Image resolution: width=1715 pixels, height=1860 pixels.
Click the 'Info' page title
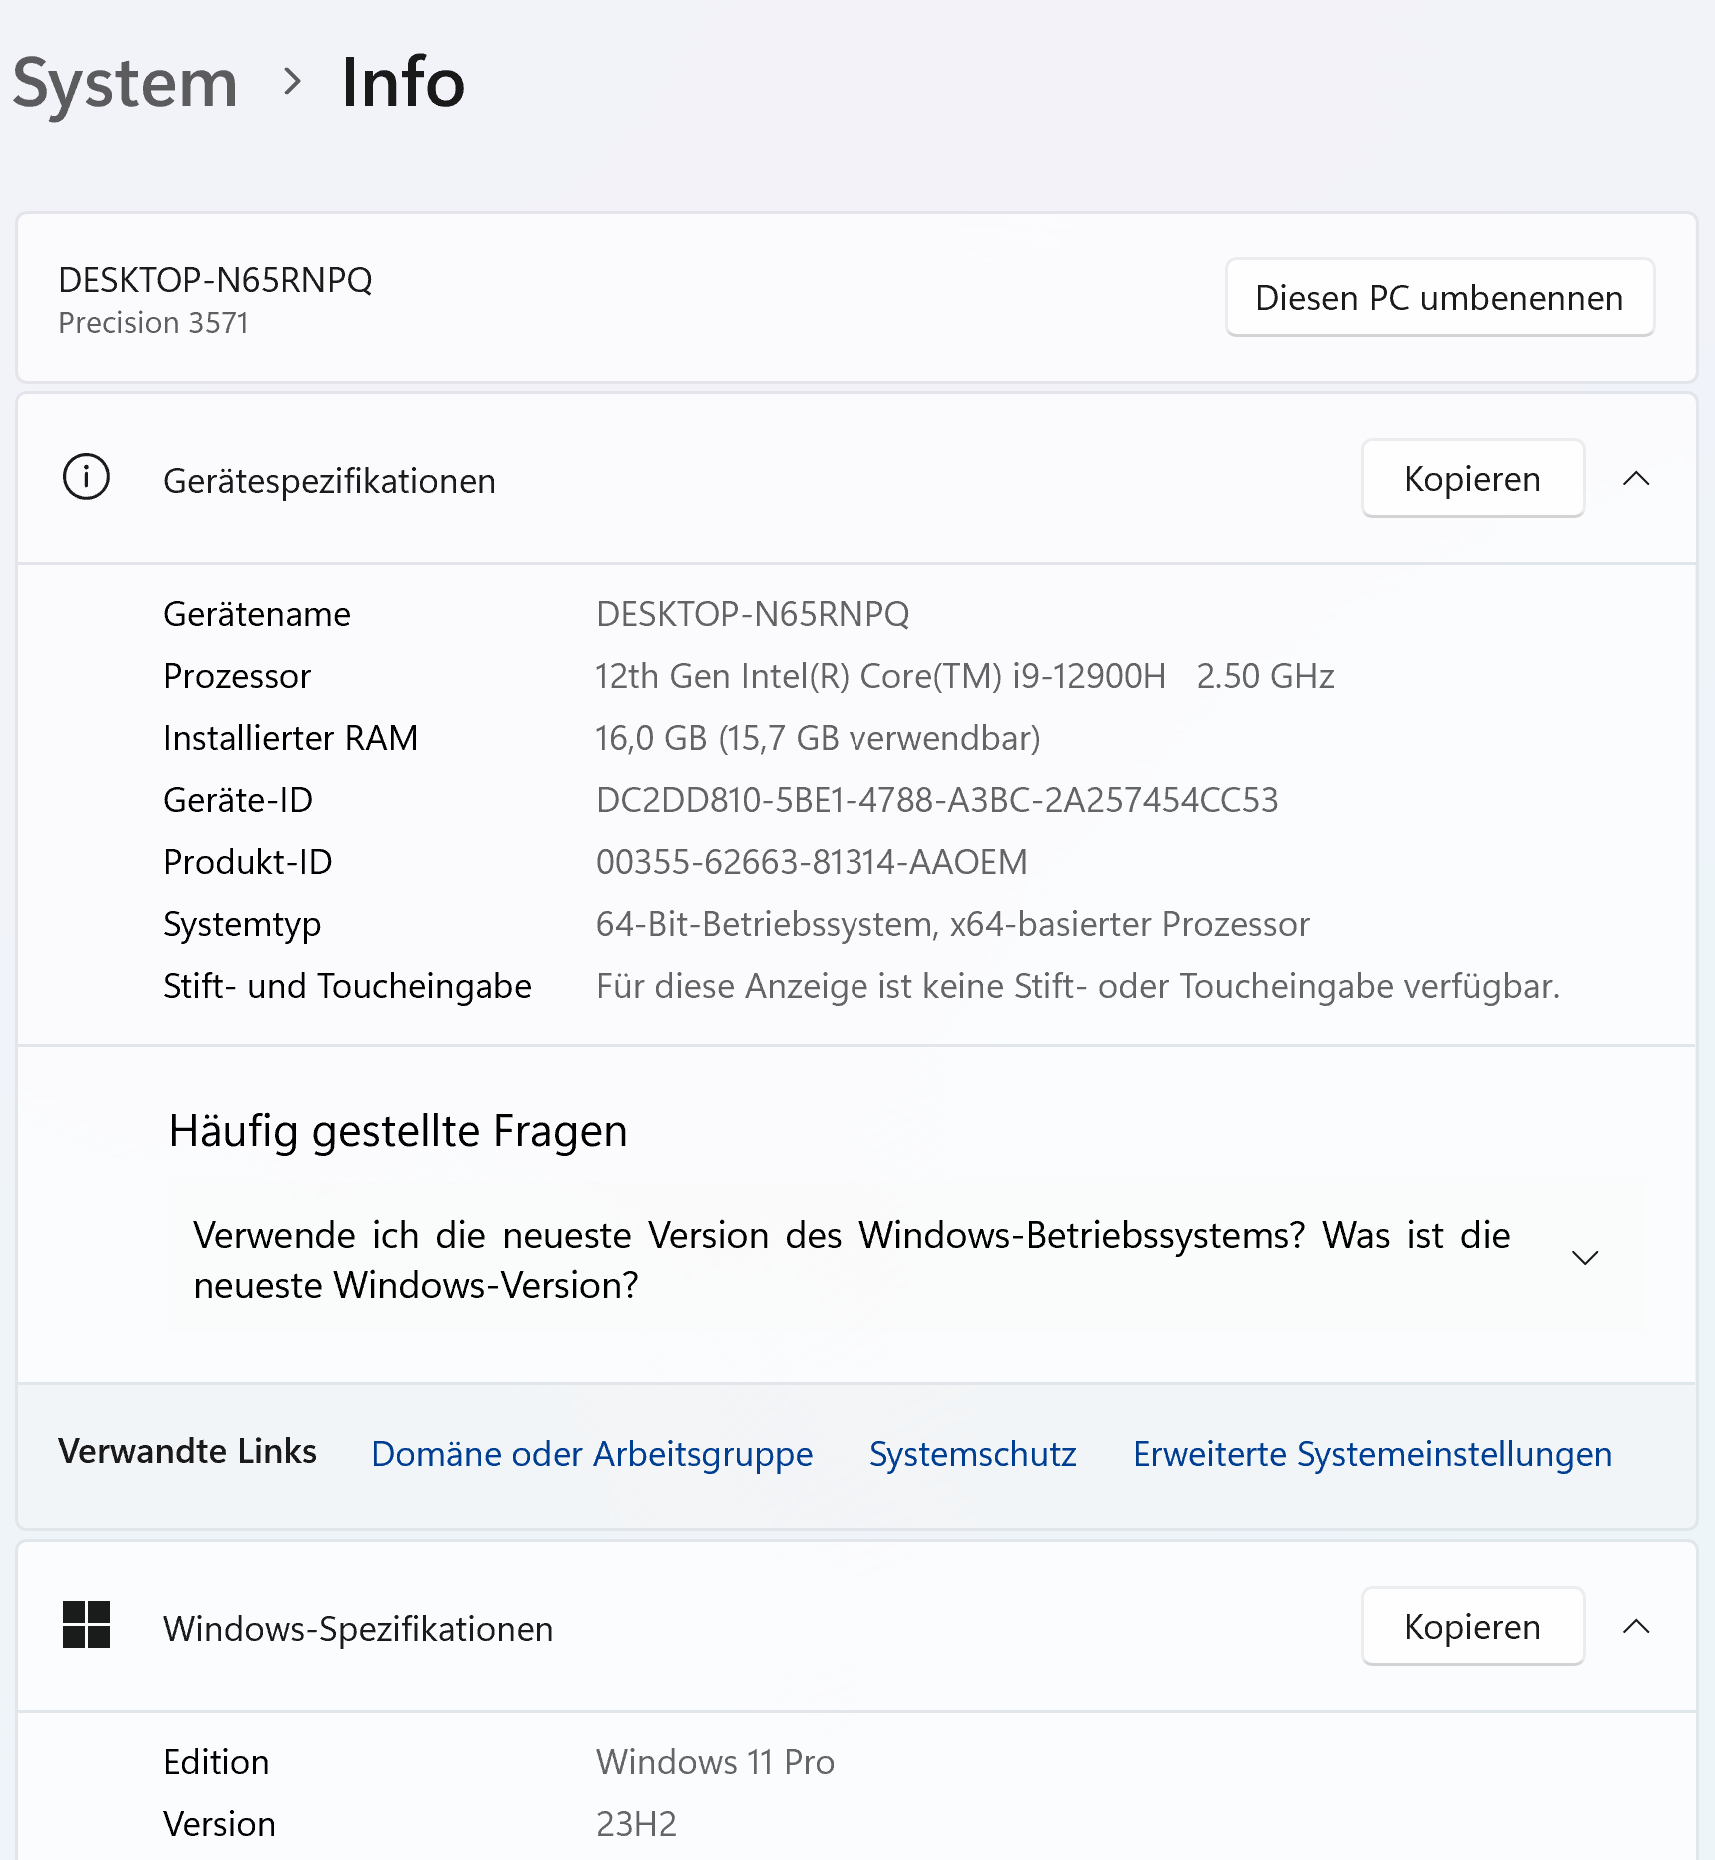pyautogui.click(x=404, y=83)
